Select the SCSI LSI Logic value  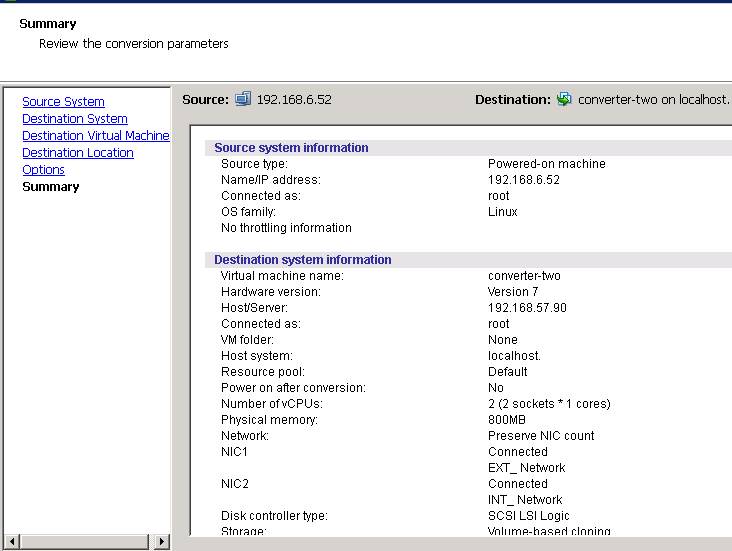pyautogui.click(x=528, y=516)
